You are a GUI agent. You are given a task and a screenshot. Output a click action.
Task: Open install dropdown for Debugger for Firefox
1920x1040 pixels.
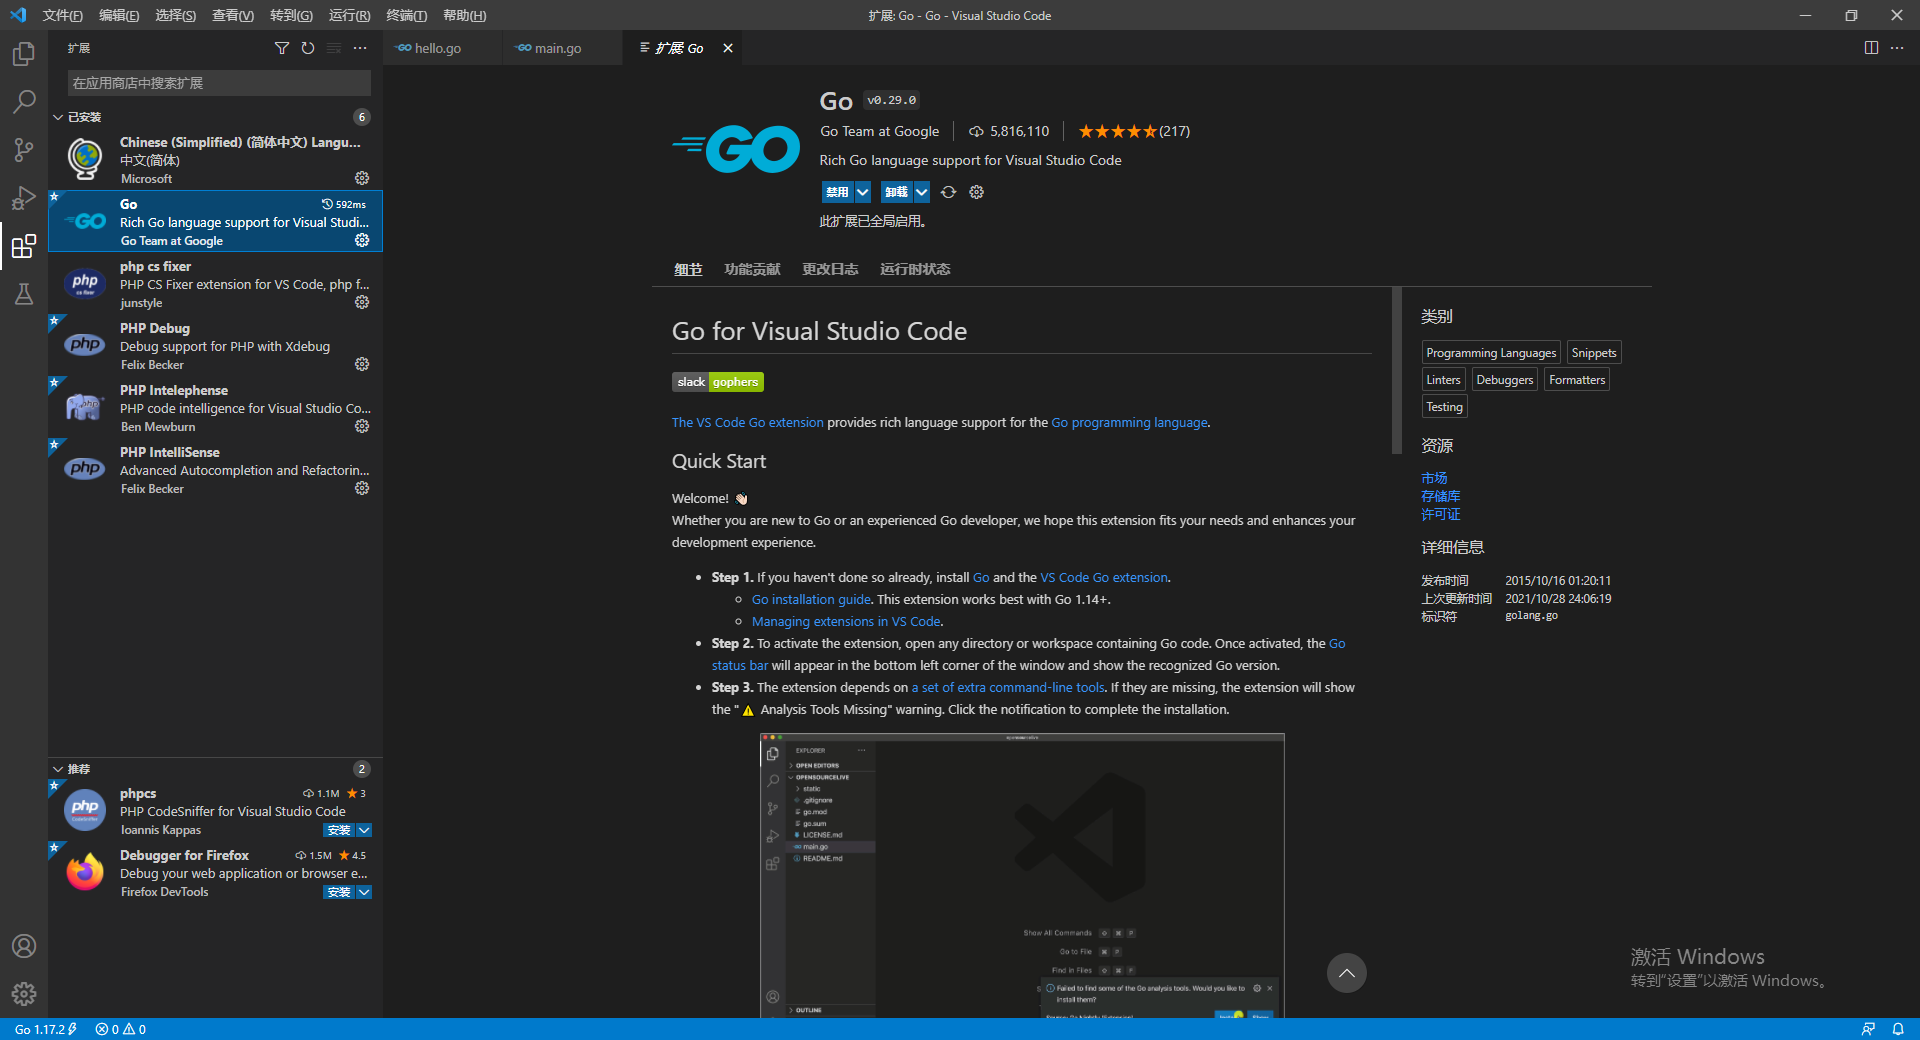click(364, 892)
